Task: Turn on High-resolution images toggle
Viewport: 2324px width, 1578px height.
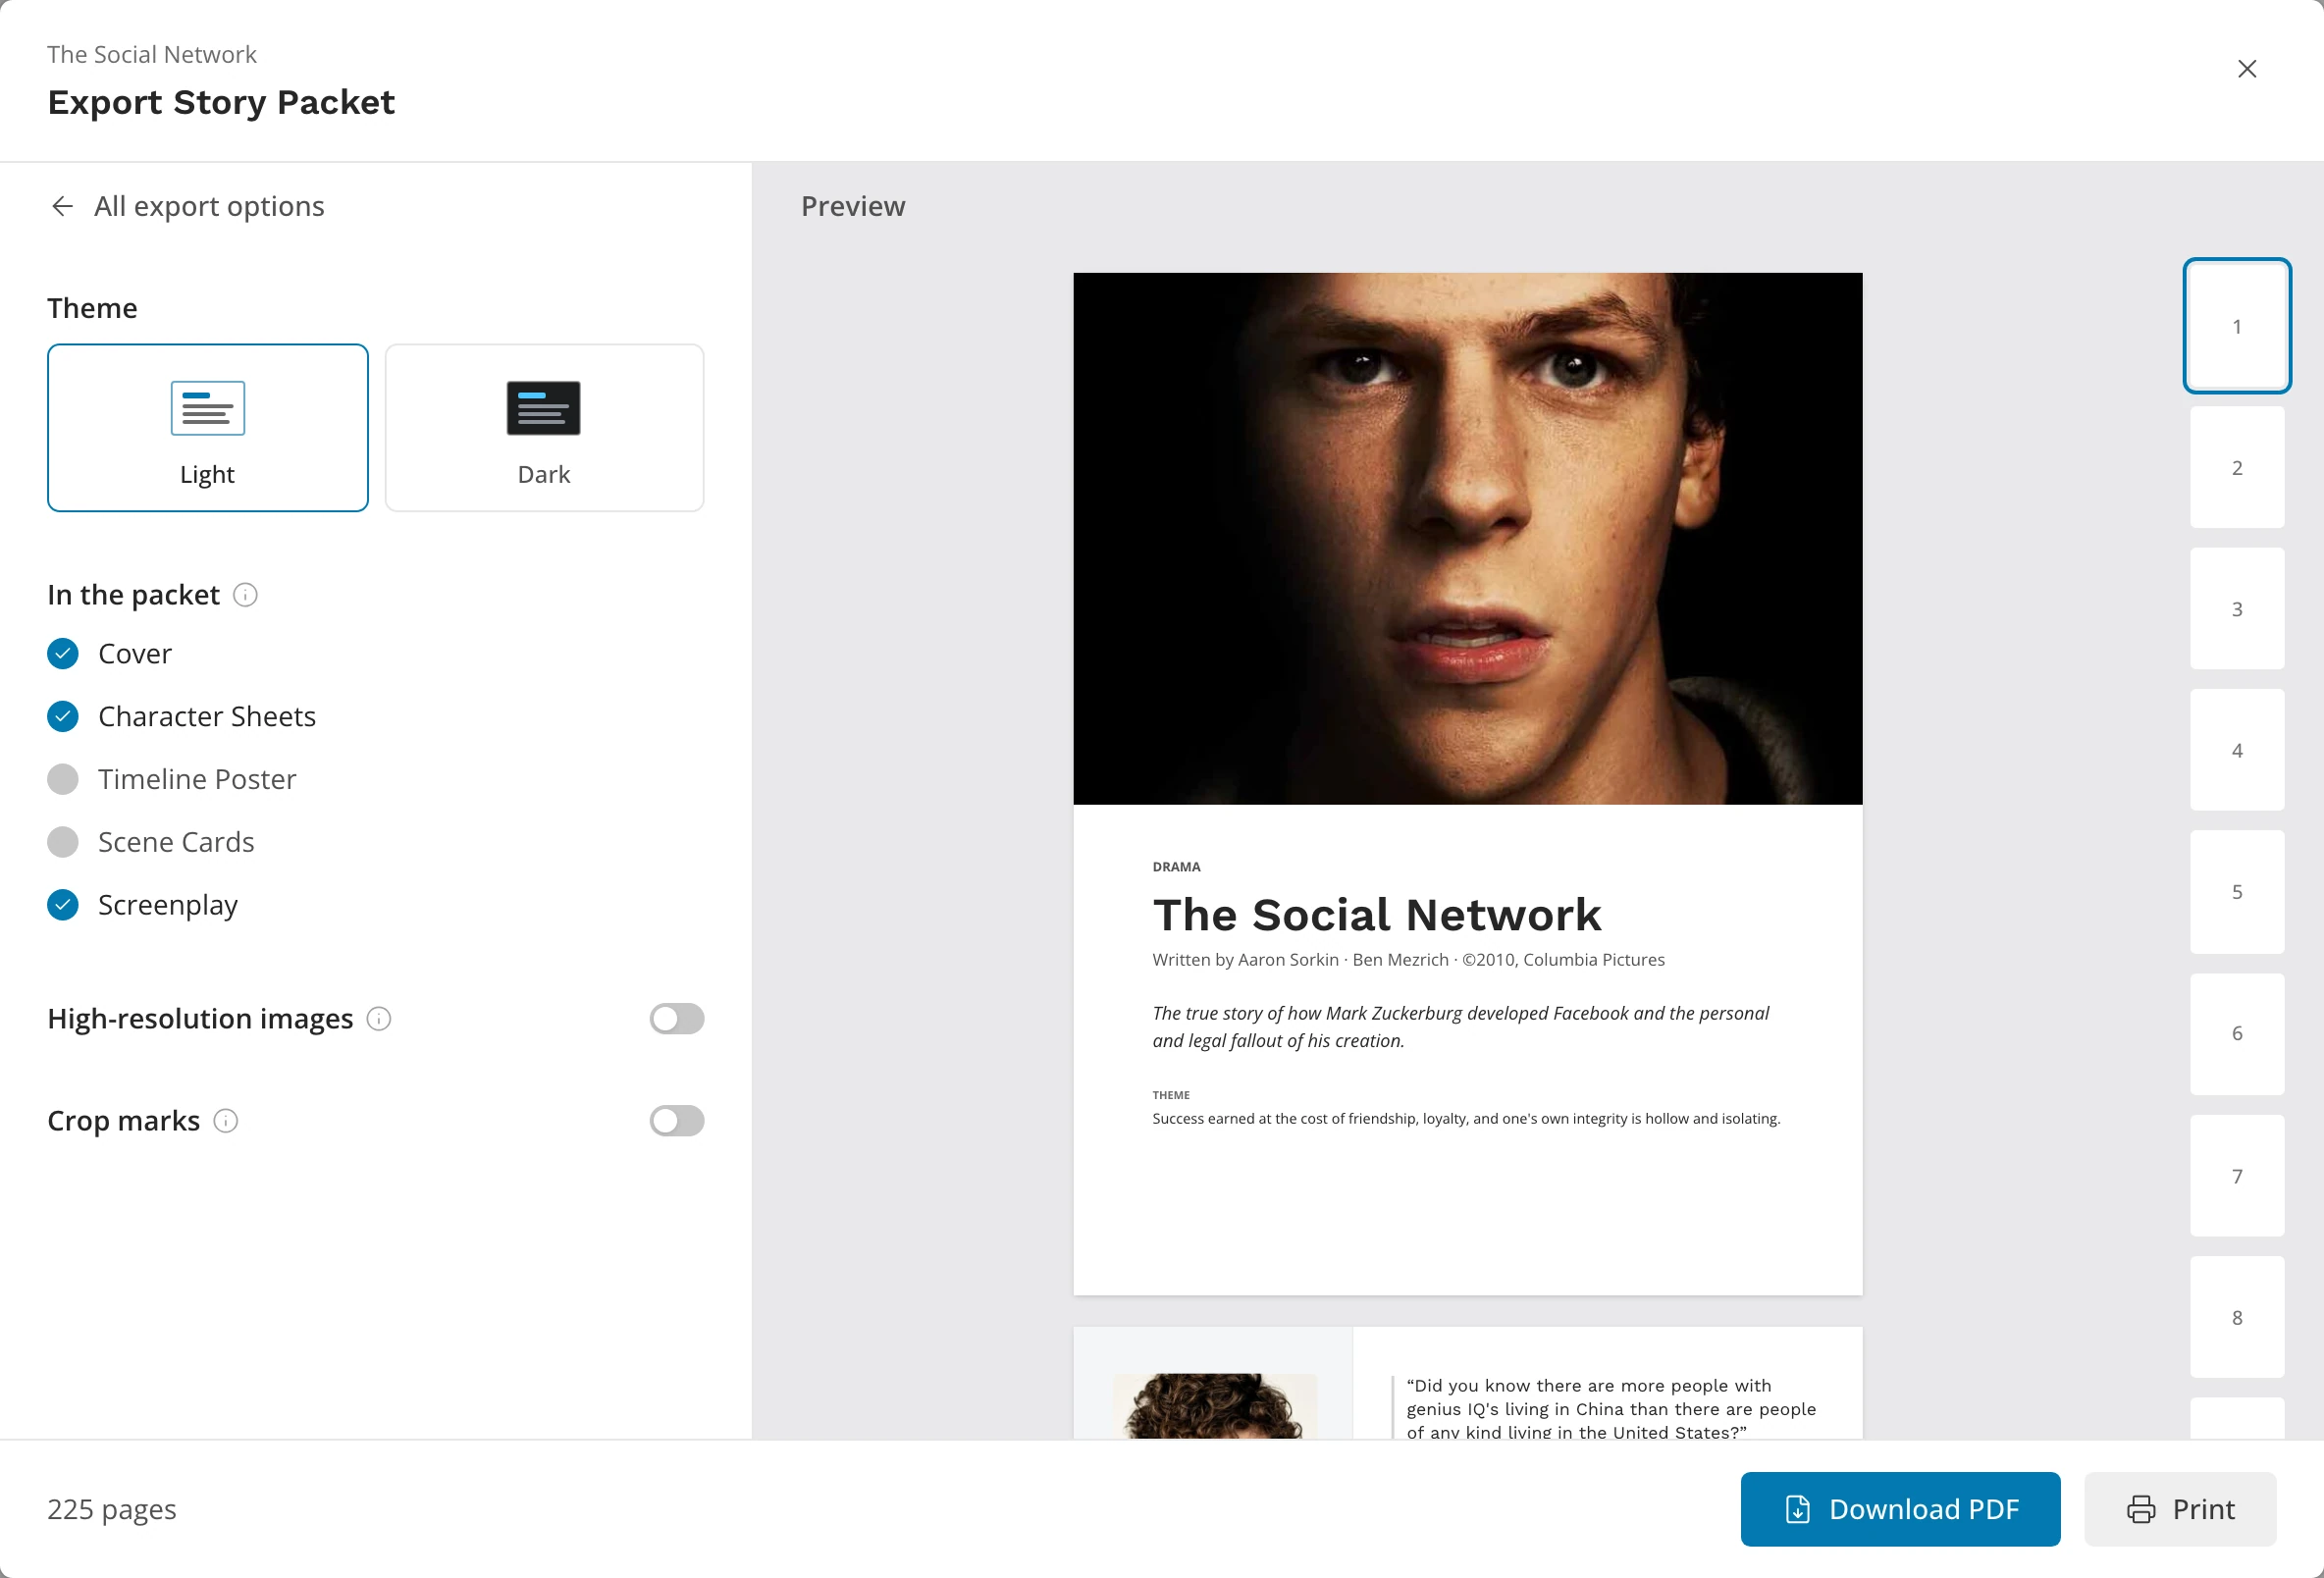Action: click(x=677, y=1019)
